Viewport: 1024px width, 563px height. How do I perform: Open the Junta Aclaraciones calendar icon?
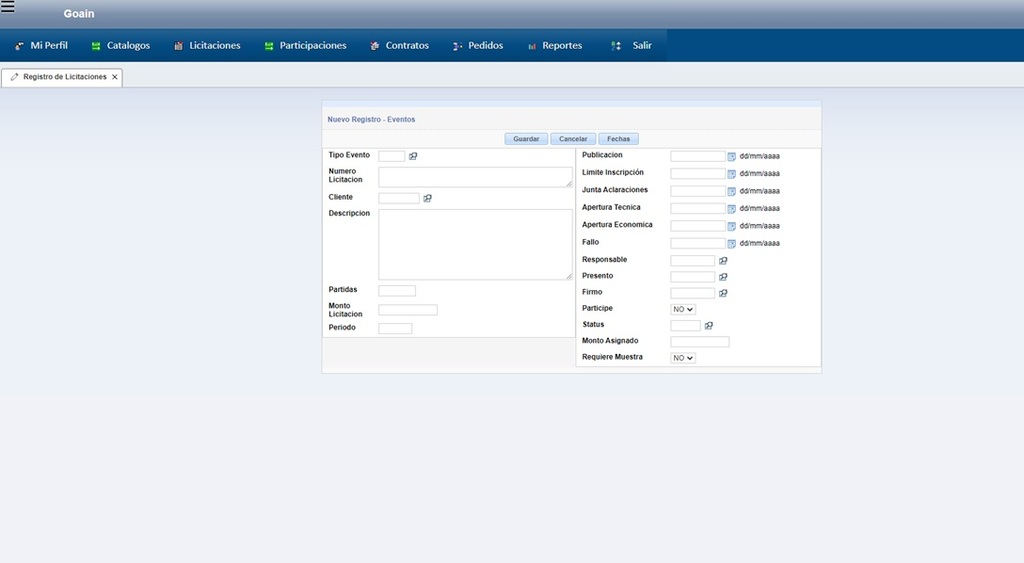731,191
